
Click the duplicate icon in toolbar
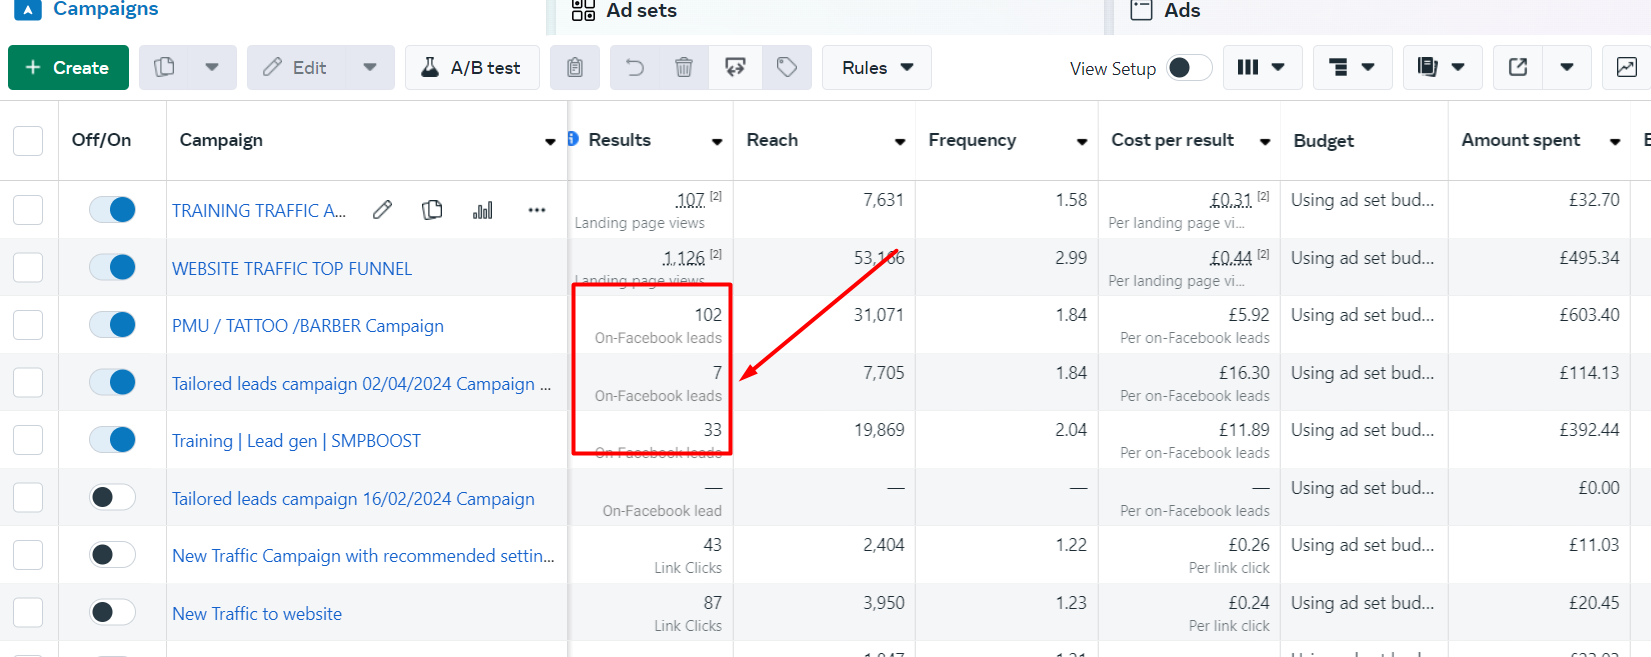165,67
